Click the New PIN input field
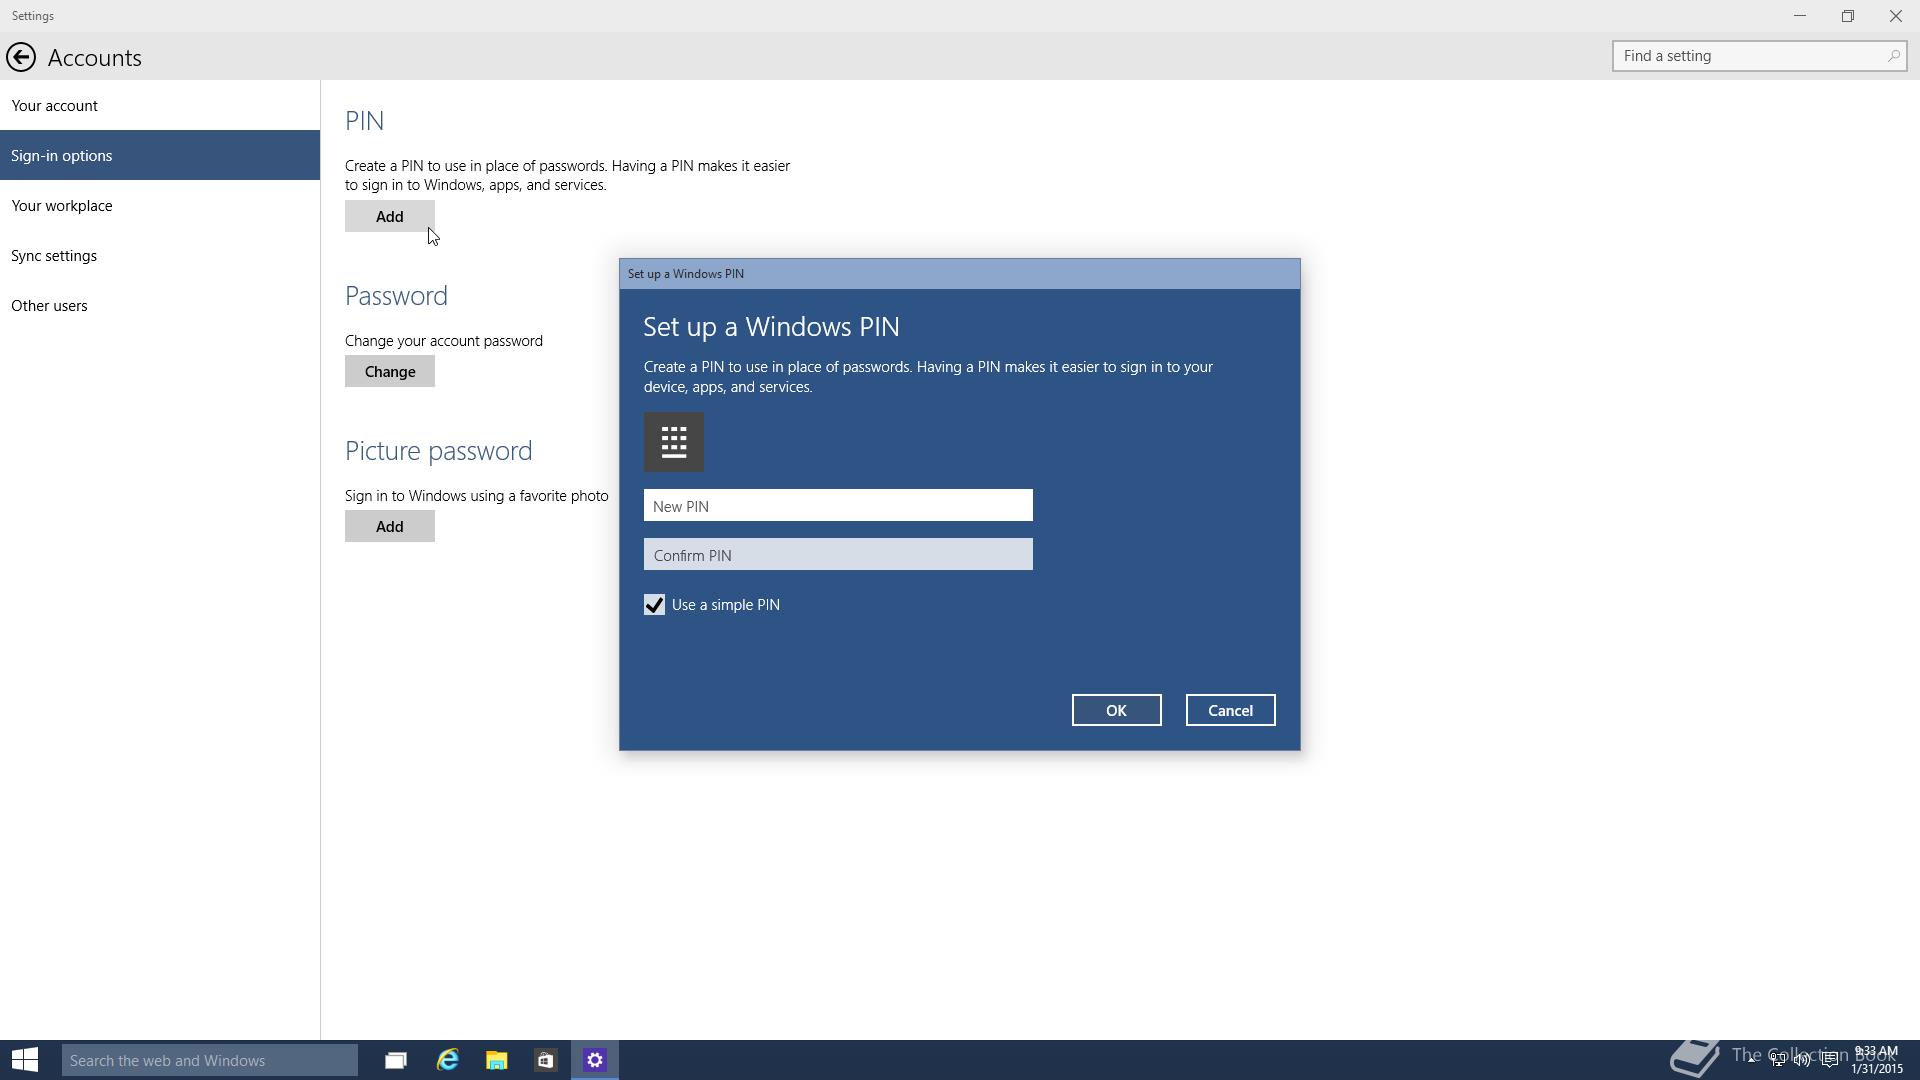 point(838,505)
